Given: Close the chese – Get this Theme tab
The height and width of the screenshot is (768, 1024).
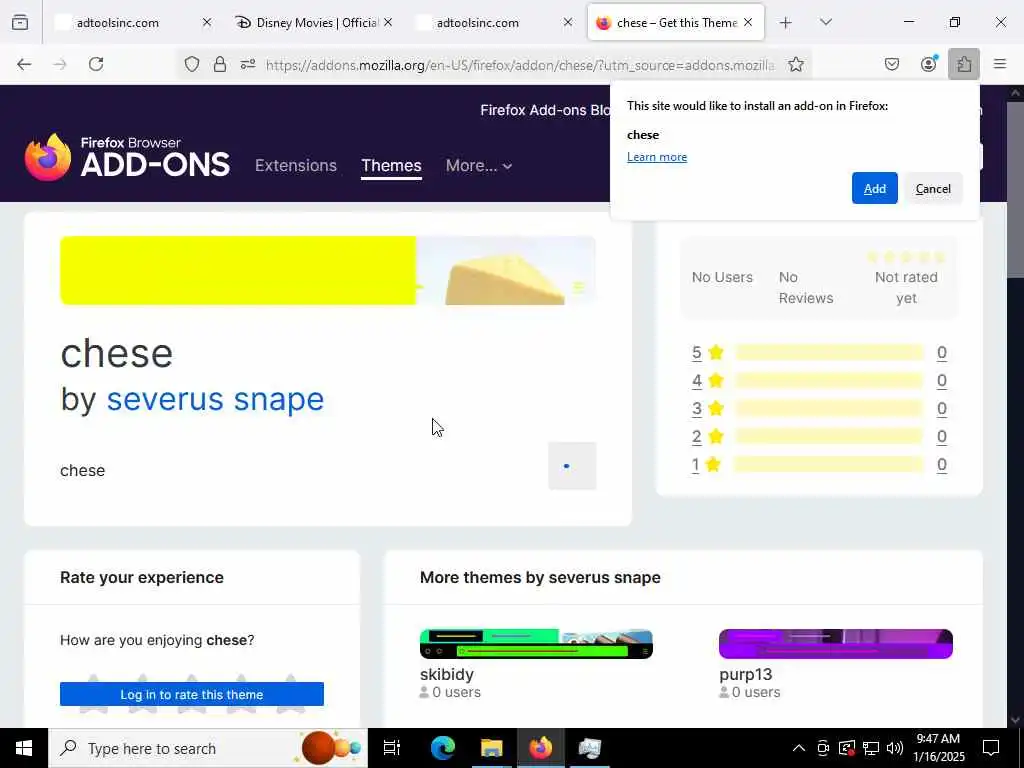Looking at the screenshot, I should tap(748, 22).
